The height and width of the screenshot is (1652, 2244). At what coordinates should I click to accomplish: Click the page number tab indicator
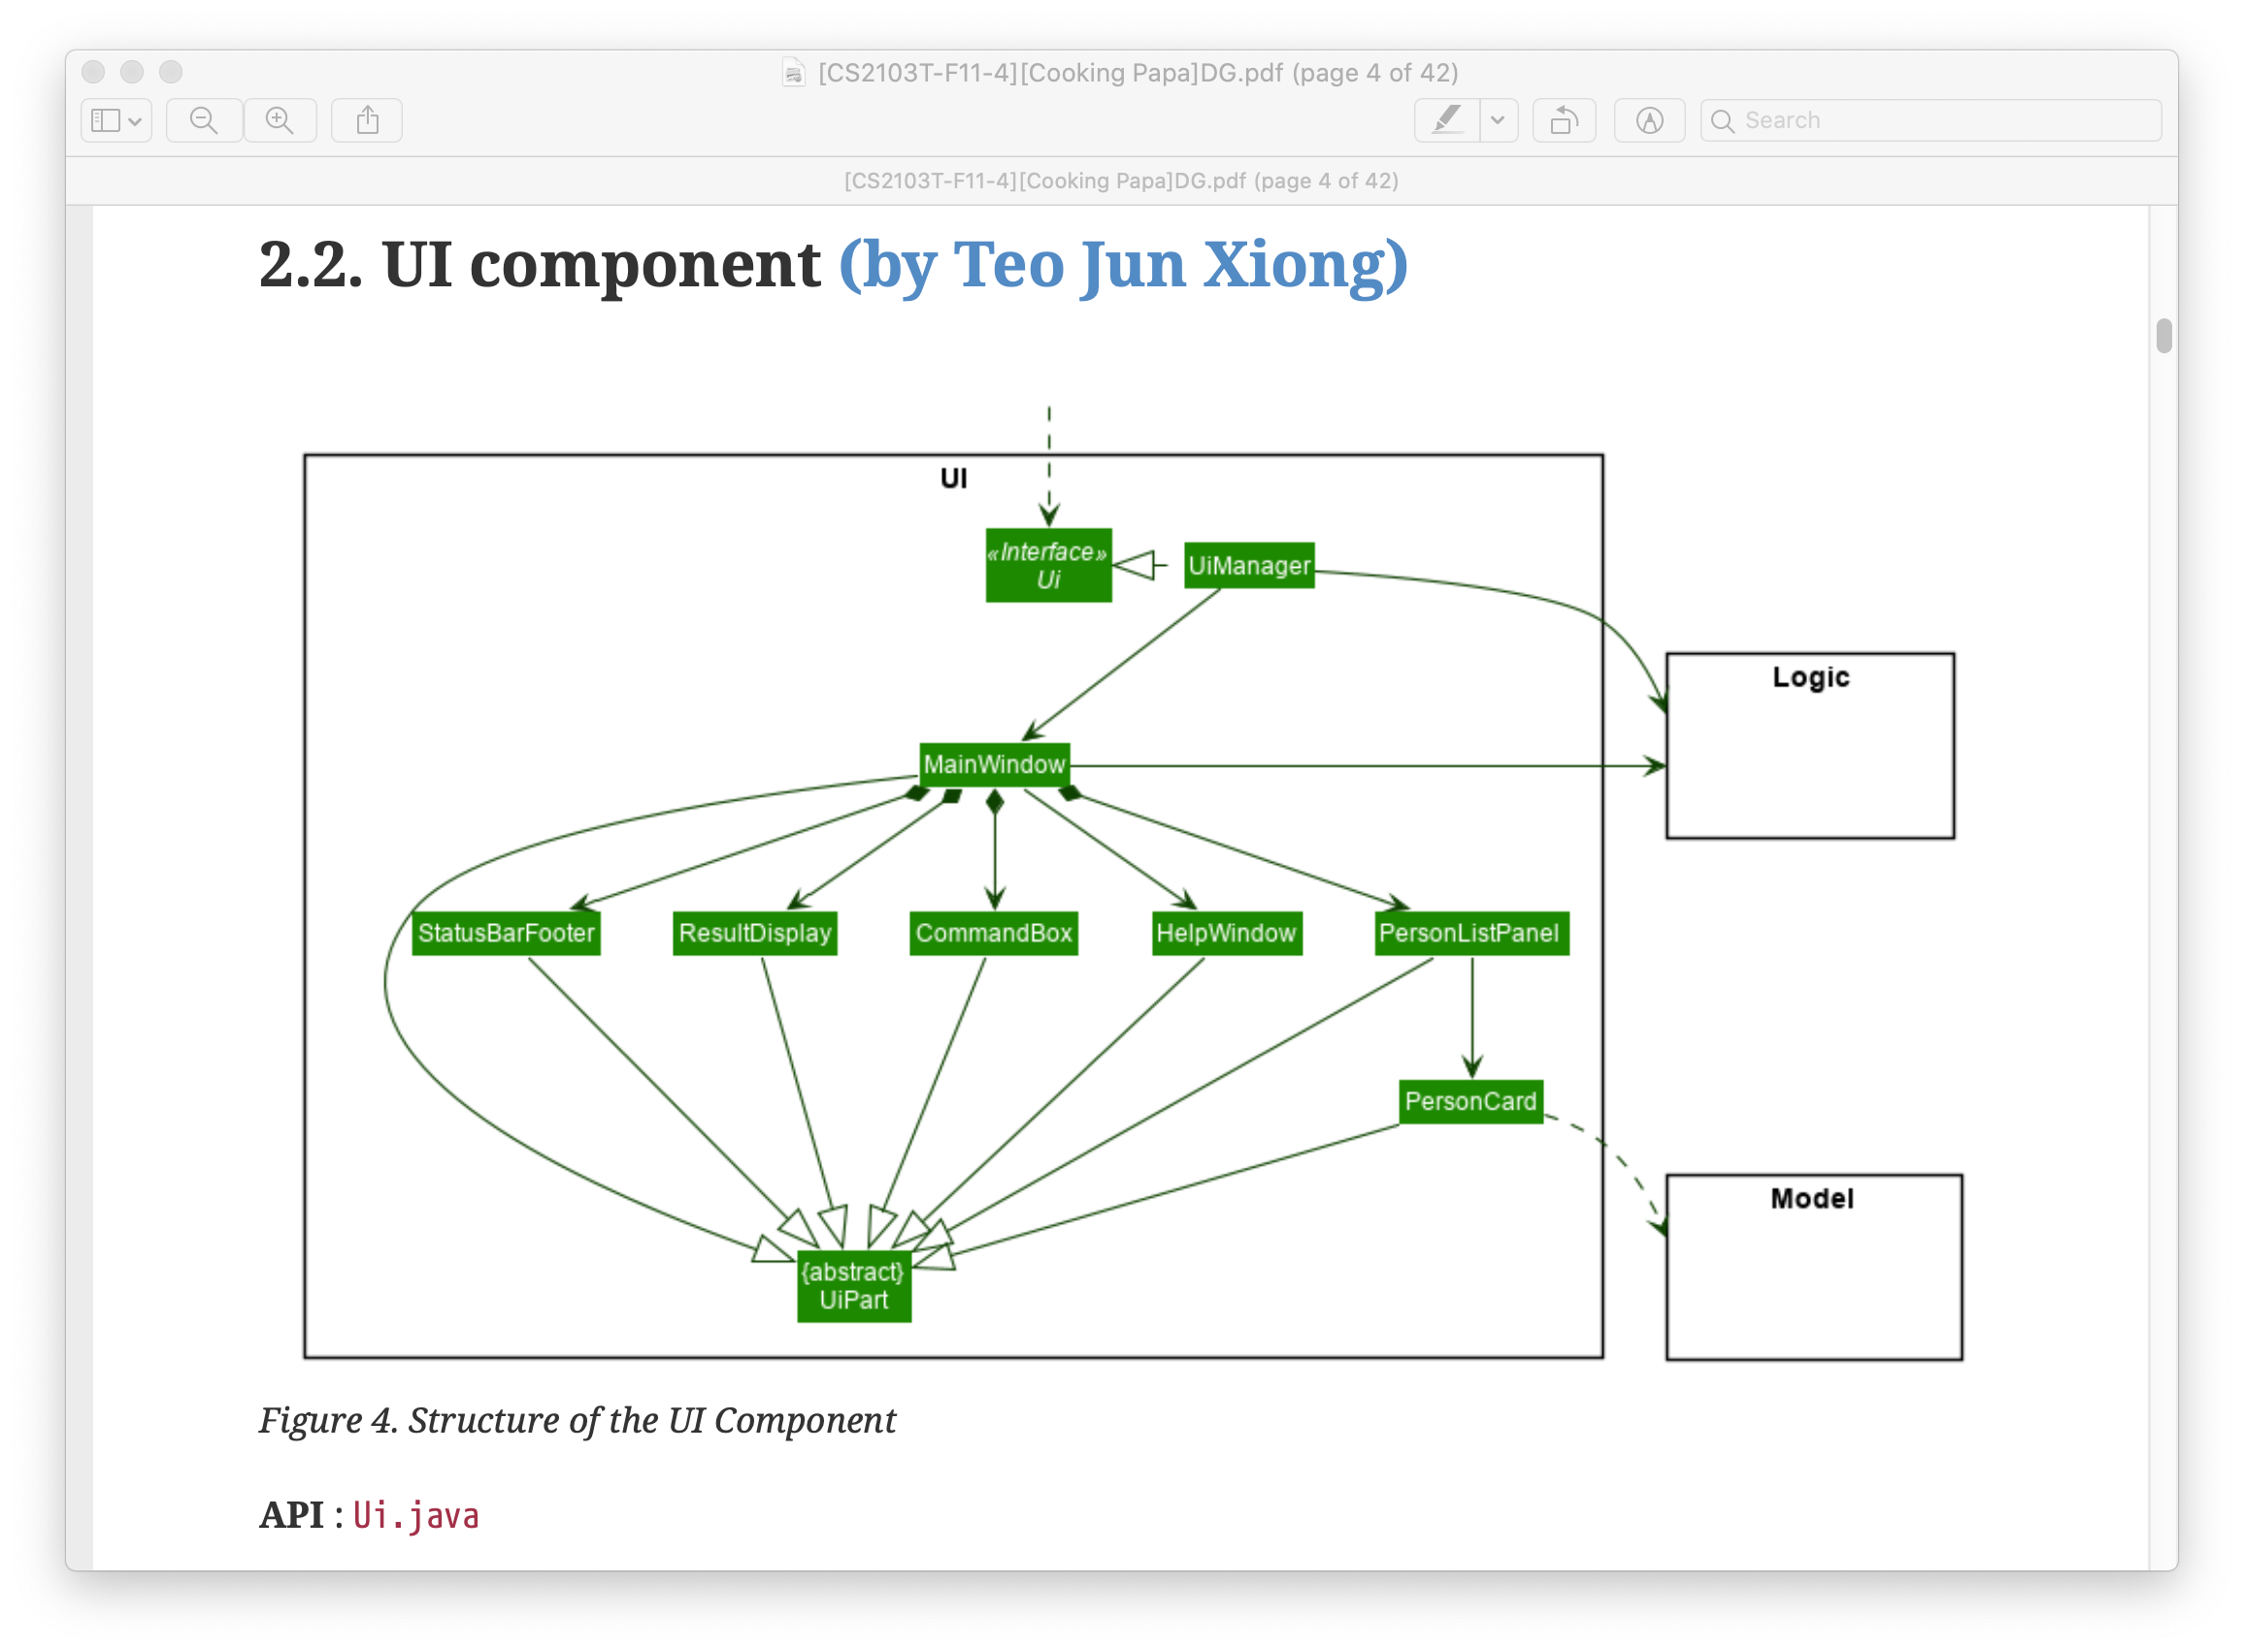pos(1122,182)
